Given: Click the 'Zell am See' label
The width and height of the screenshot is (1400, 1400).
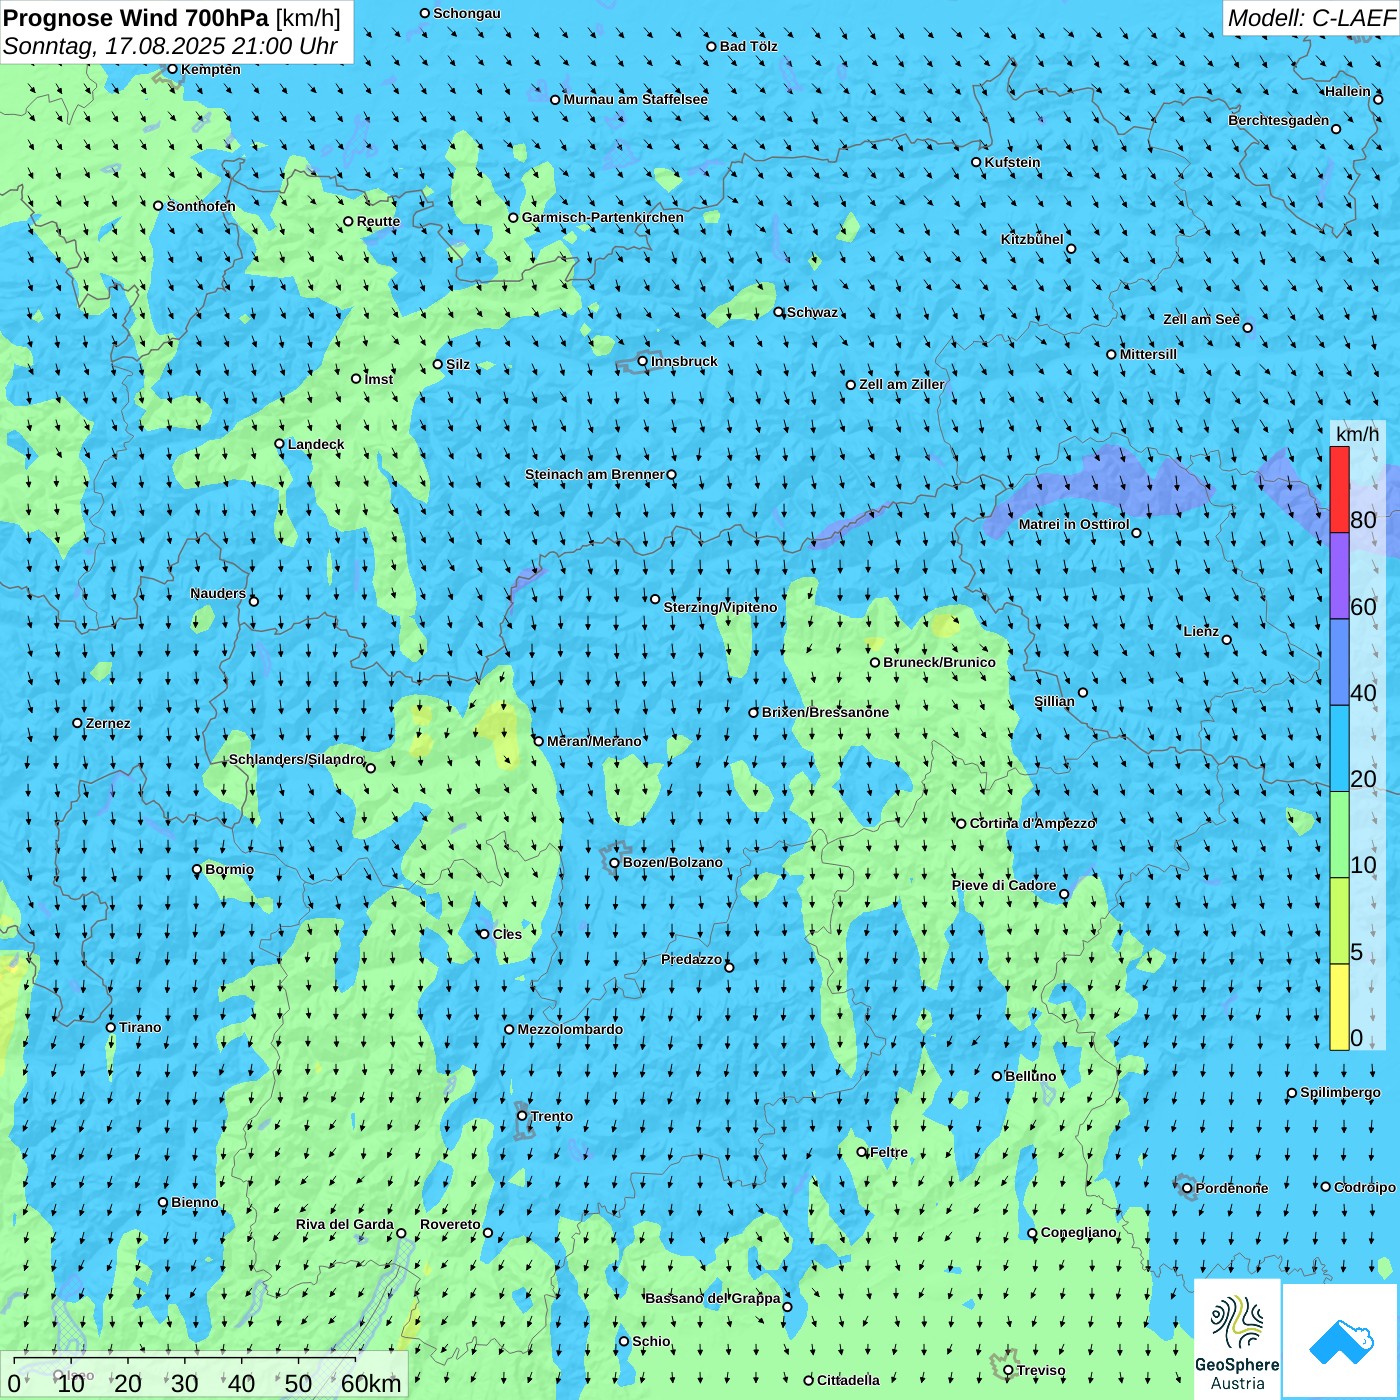Looking at the screenshot, I should [x=1201, y=319].
